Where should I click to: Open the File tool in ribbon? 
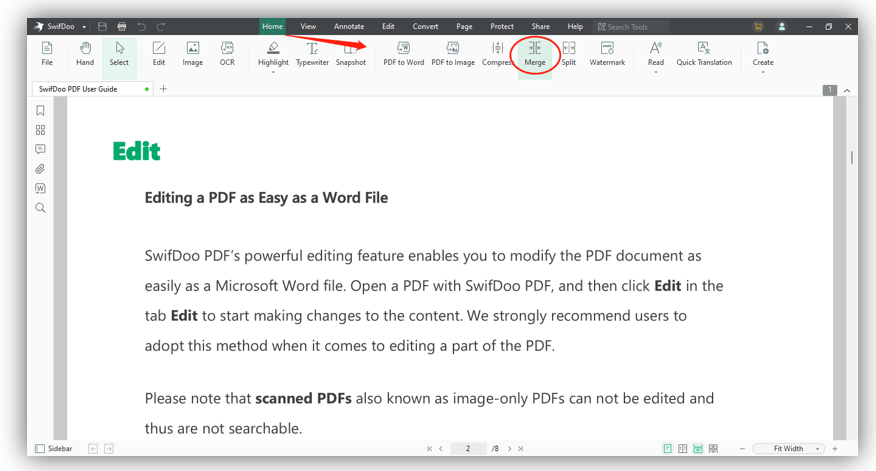tap(47, 54)
